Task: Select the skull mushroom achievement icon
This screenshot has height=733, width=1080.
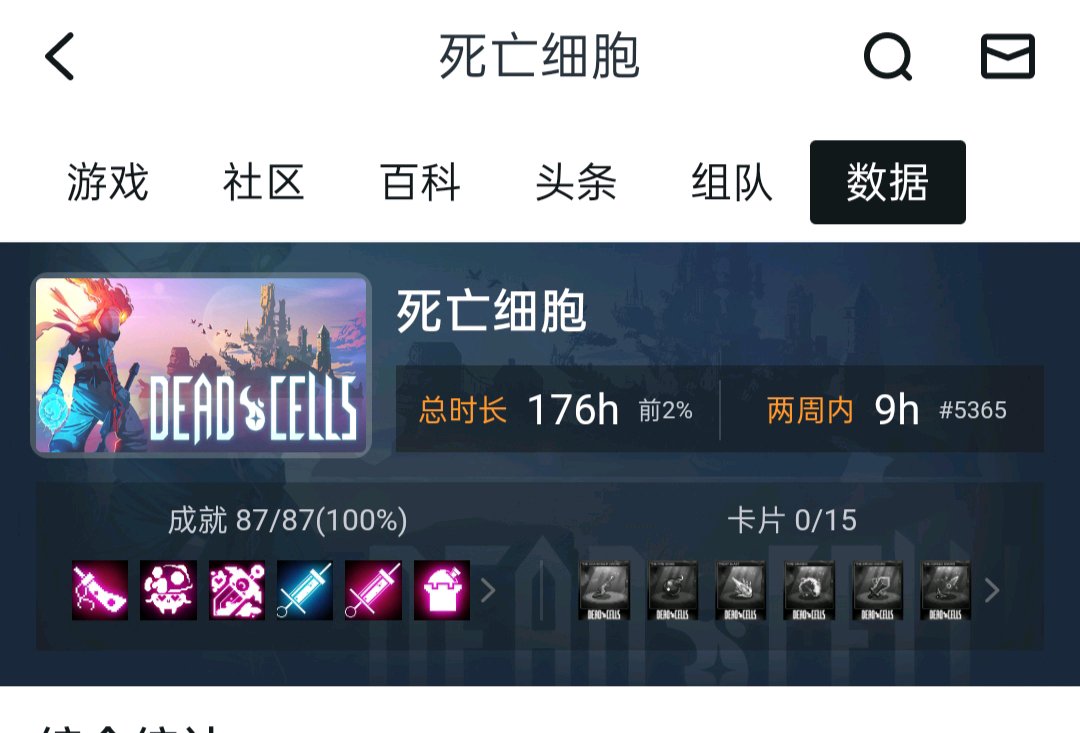Action: point(168,590)
